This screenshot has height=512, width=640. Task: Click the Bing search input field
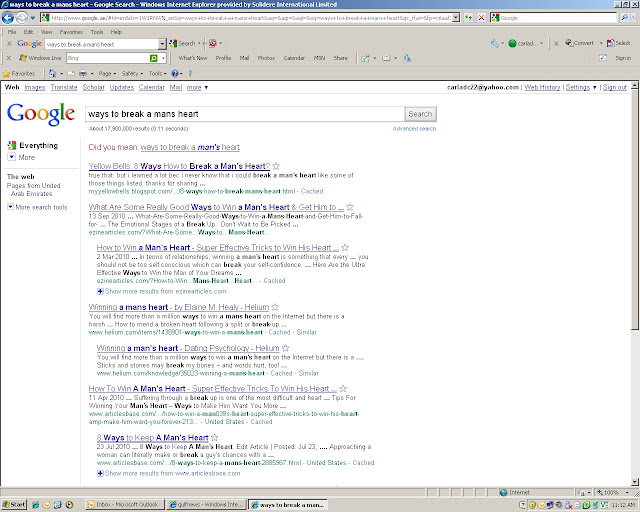(x=108, y=58)
